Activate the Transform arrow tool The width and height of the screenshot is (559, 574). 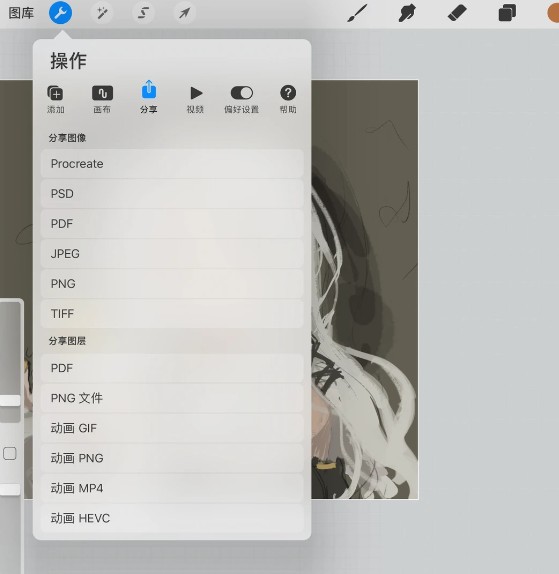tap(184, 13)
